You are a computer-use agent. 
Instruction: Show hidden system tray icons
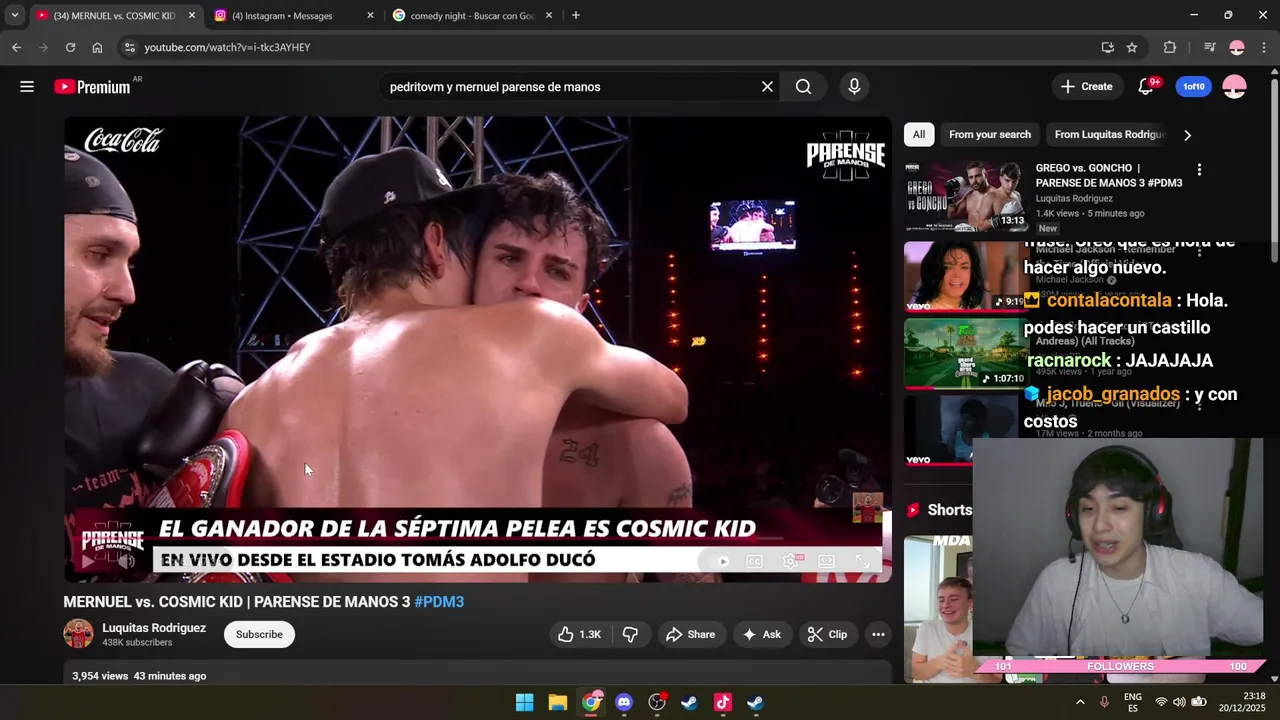coord(1080,703)
